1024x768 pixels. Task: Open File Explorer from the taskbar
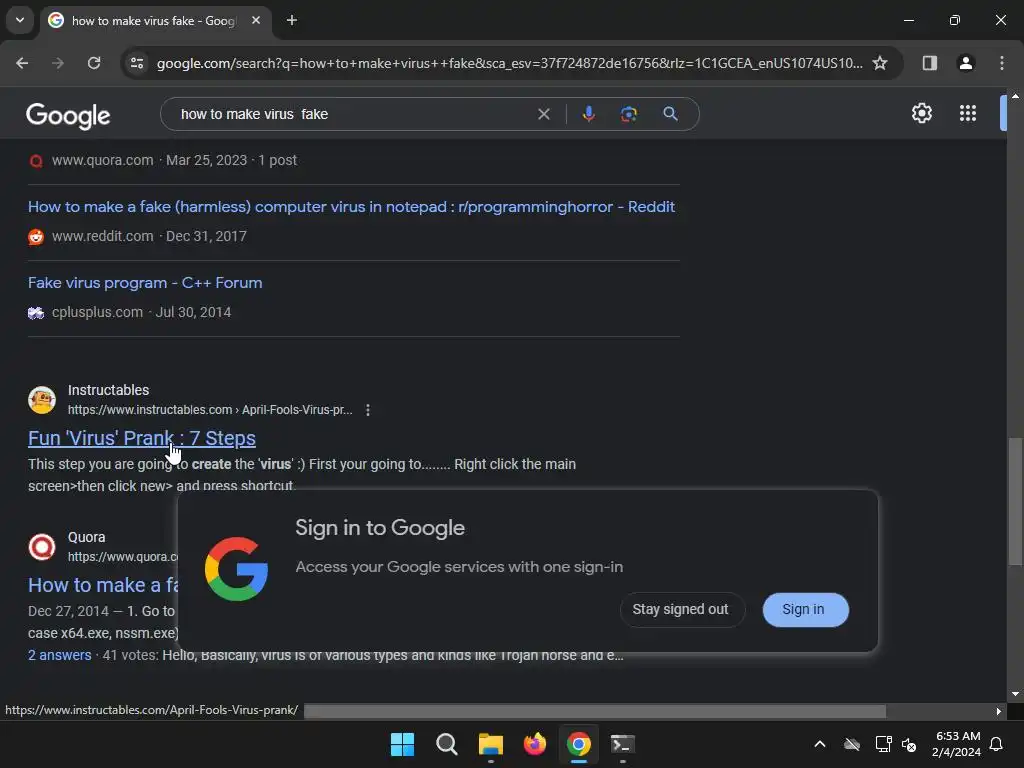(x=490, y=744)
